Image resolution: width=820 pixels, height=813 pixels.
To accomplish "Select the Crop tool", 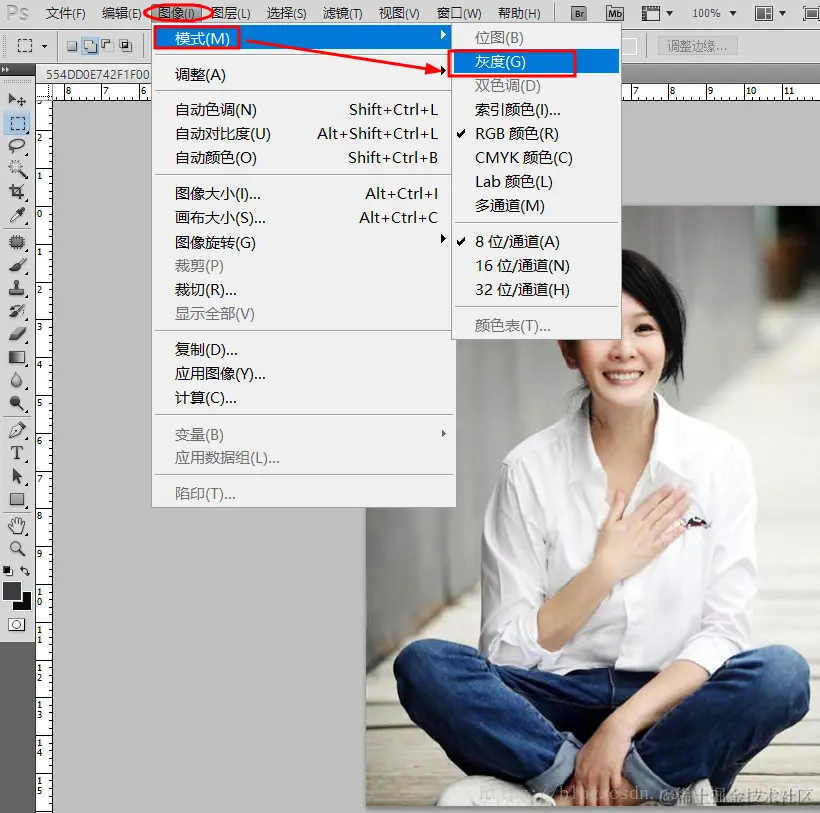I will coord(17,191).
